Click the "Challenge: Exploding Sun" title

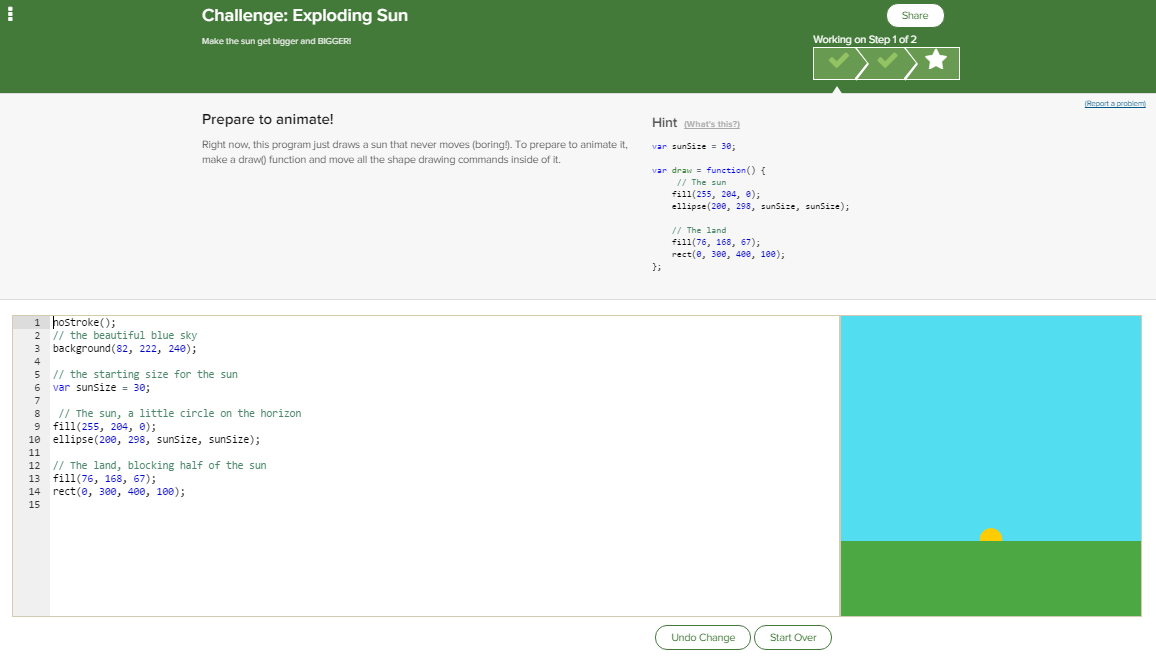304,16
